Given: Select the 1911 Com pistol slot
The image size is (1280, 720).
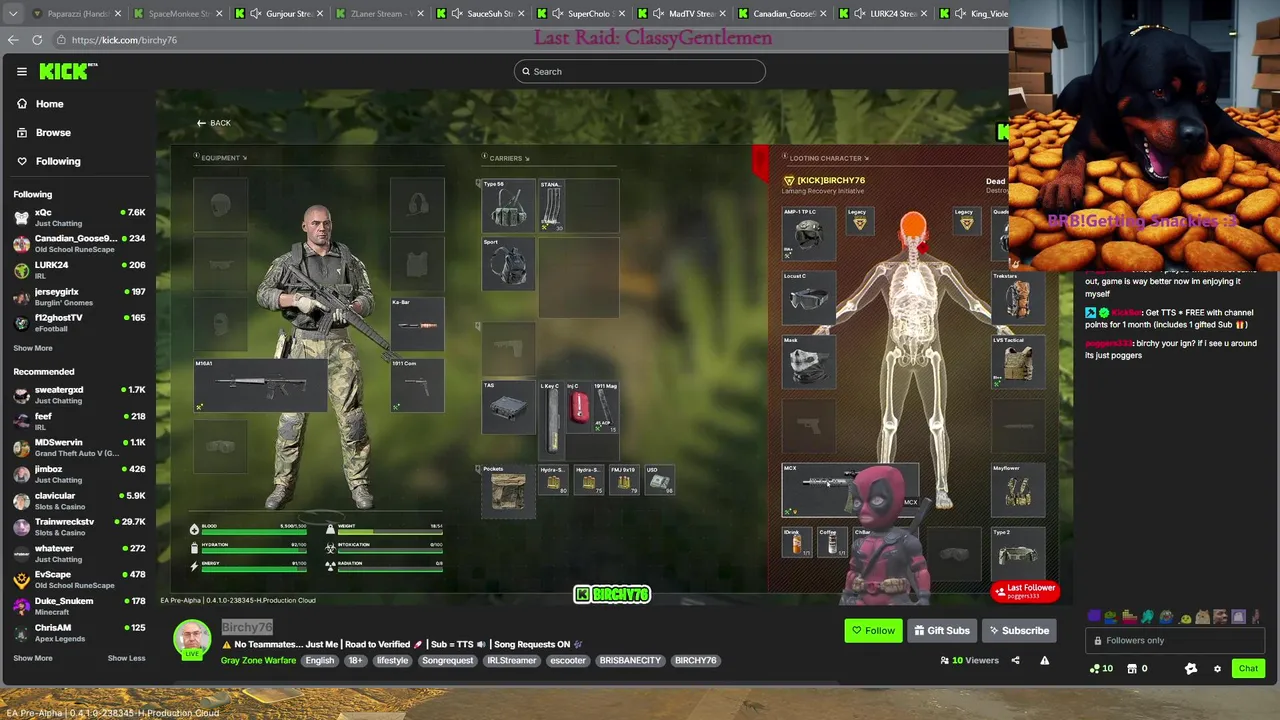Looking at the screenshot, I should click(x=417, y=385).
